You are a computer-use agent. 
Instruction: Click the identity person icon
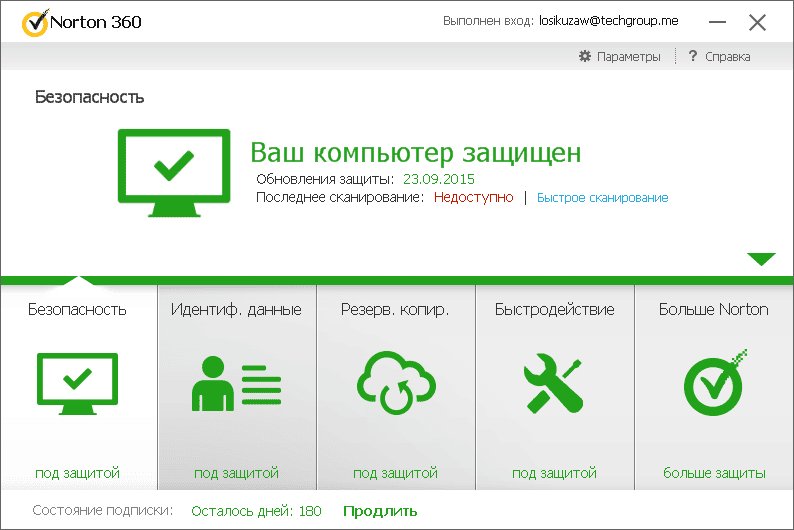pyautogui.click(x=236, y=383)
